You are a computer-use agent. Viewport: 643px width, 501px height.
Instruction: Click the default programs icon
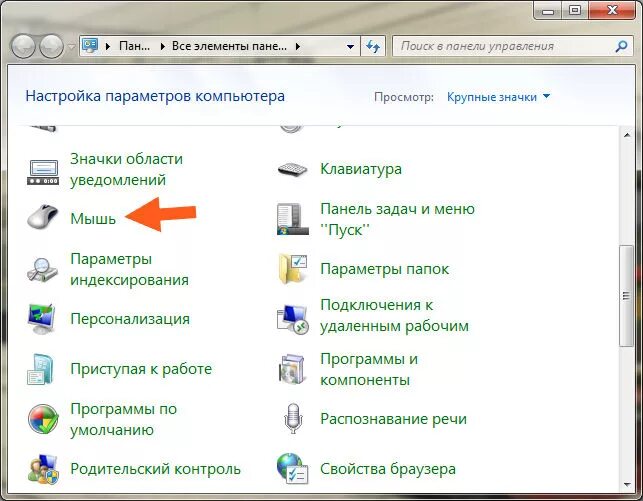click(x=43, y=419)
